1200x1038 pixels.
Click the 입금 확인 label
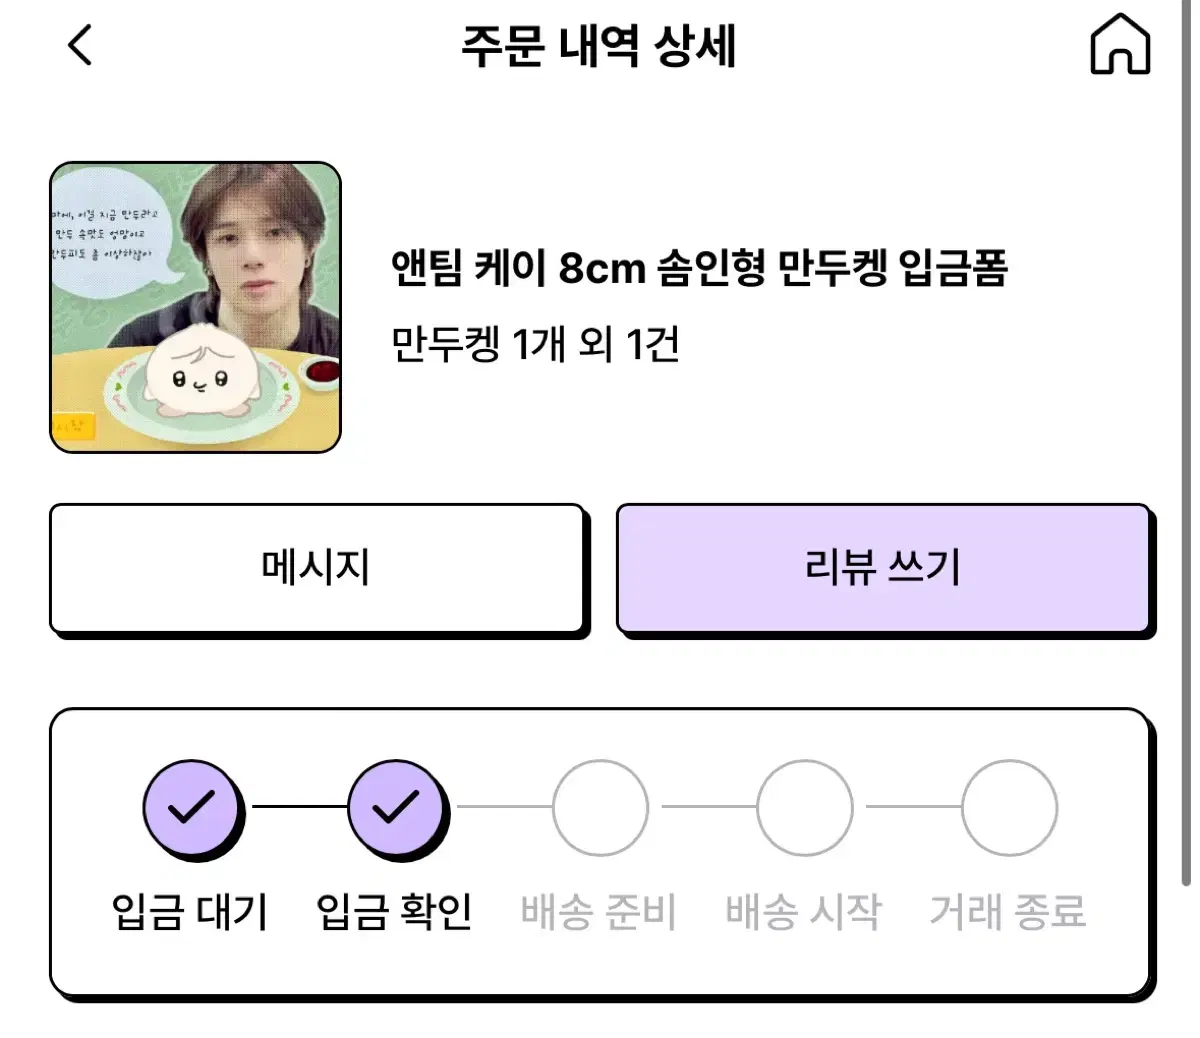[x=395, y=911]
